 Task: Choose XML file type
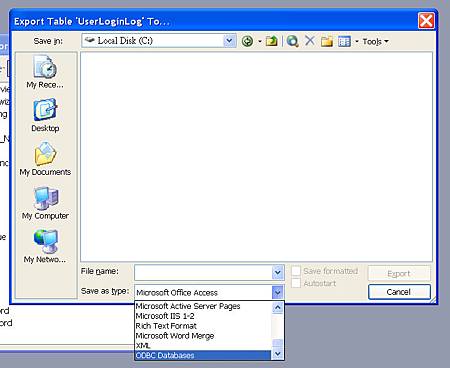point(203,345)
